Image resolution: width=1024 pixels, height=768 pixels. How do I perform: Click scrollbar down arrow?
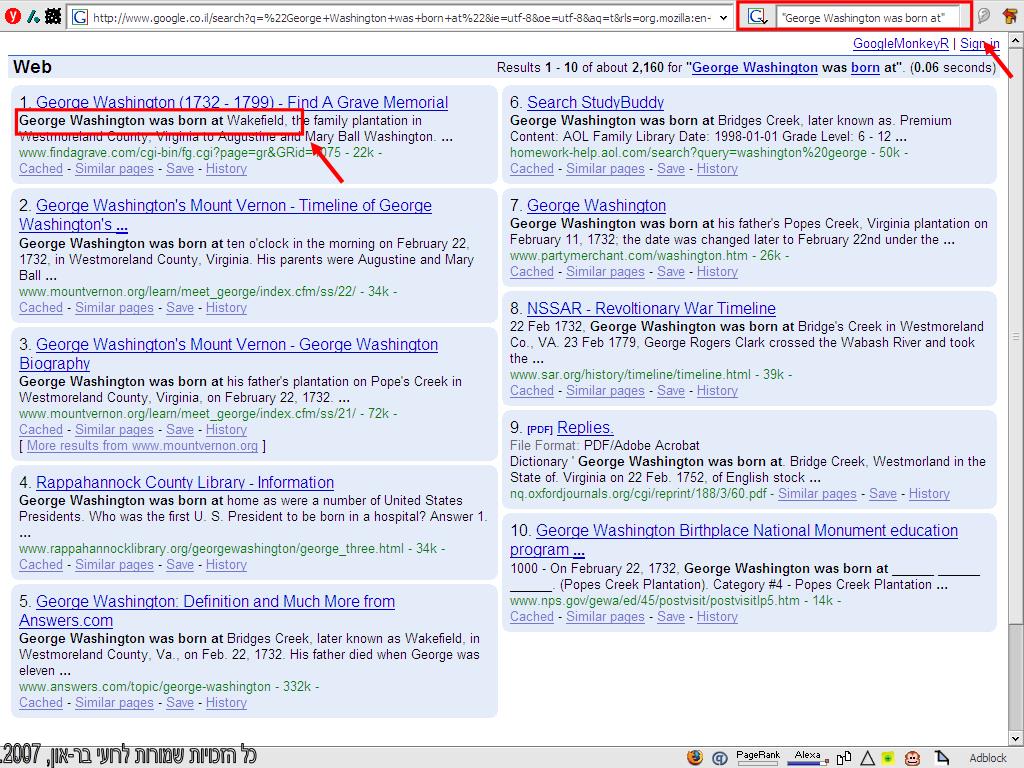point(1016,739)
